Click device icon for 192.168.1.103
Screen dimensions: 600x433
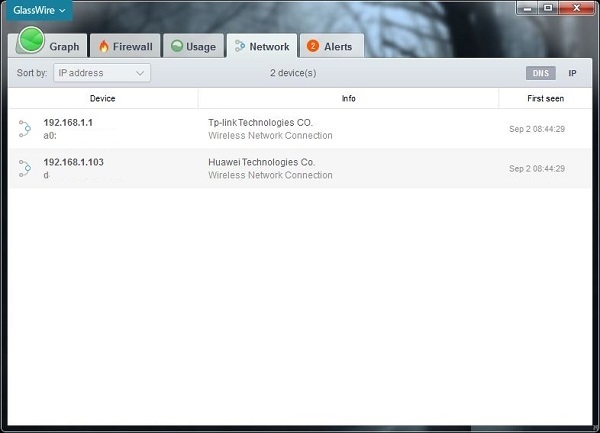tap(25, 169)
